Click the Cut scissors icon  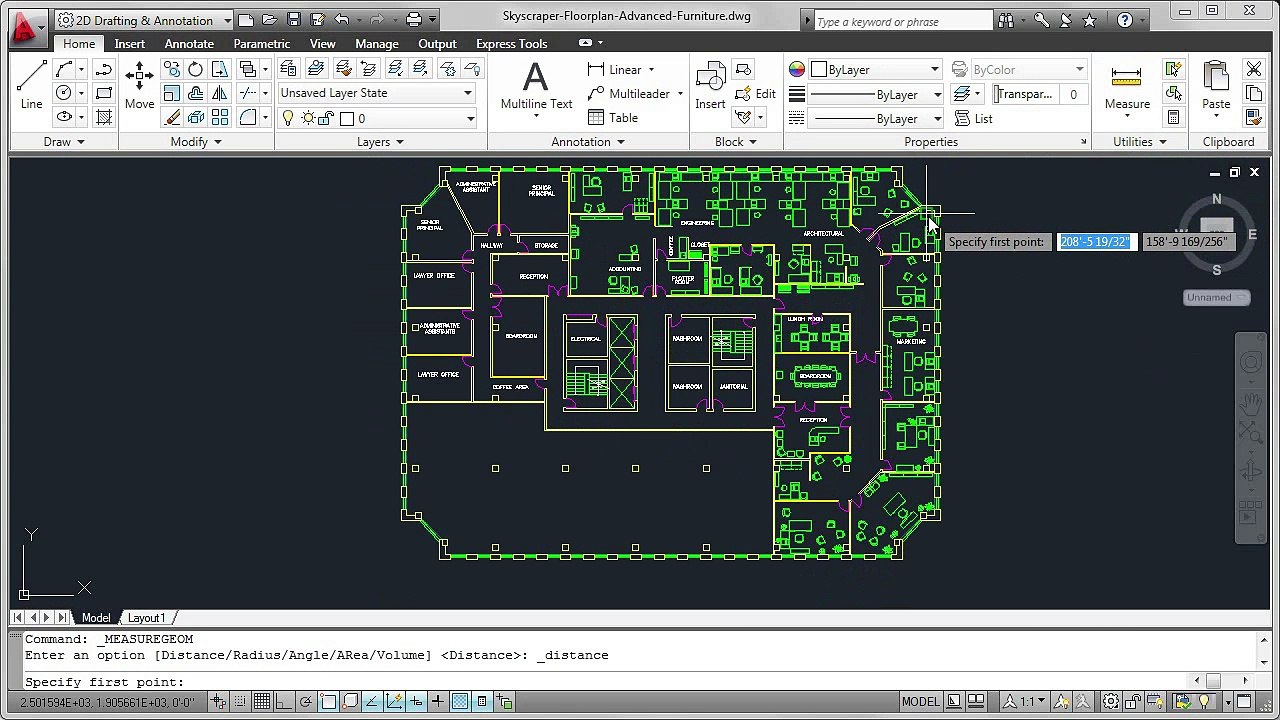pos(1254,69)
